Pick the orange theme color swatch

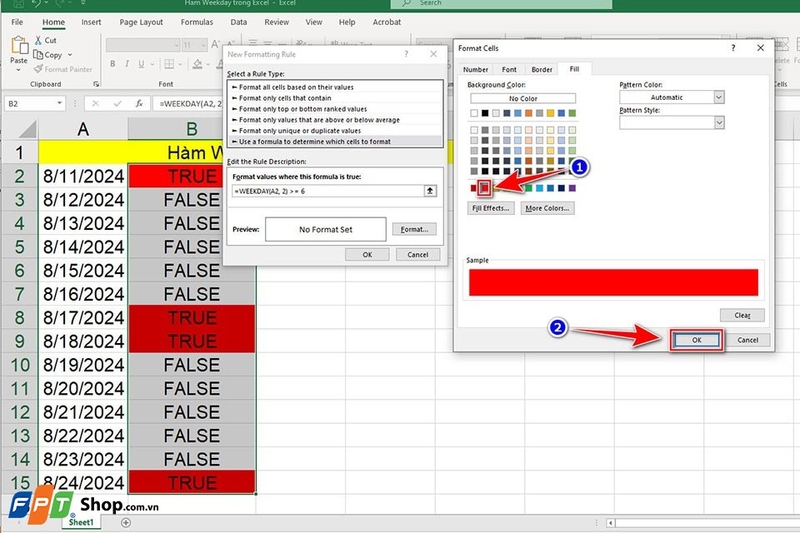pos(529,113)
